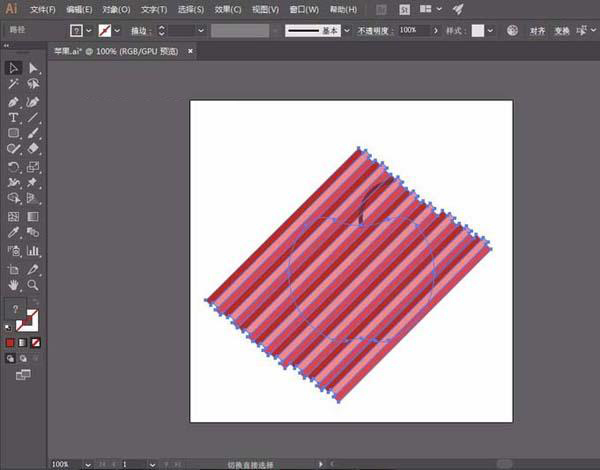Open the 效果(C) menu
This screenshot has height=470, width=600.
coord(230,9)
